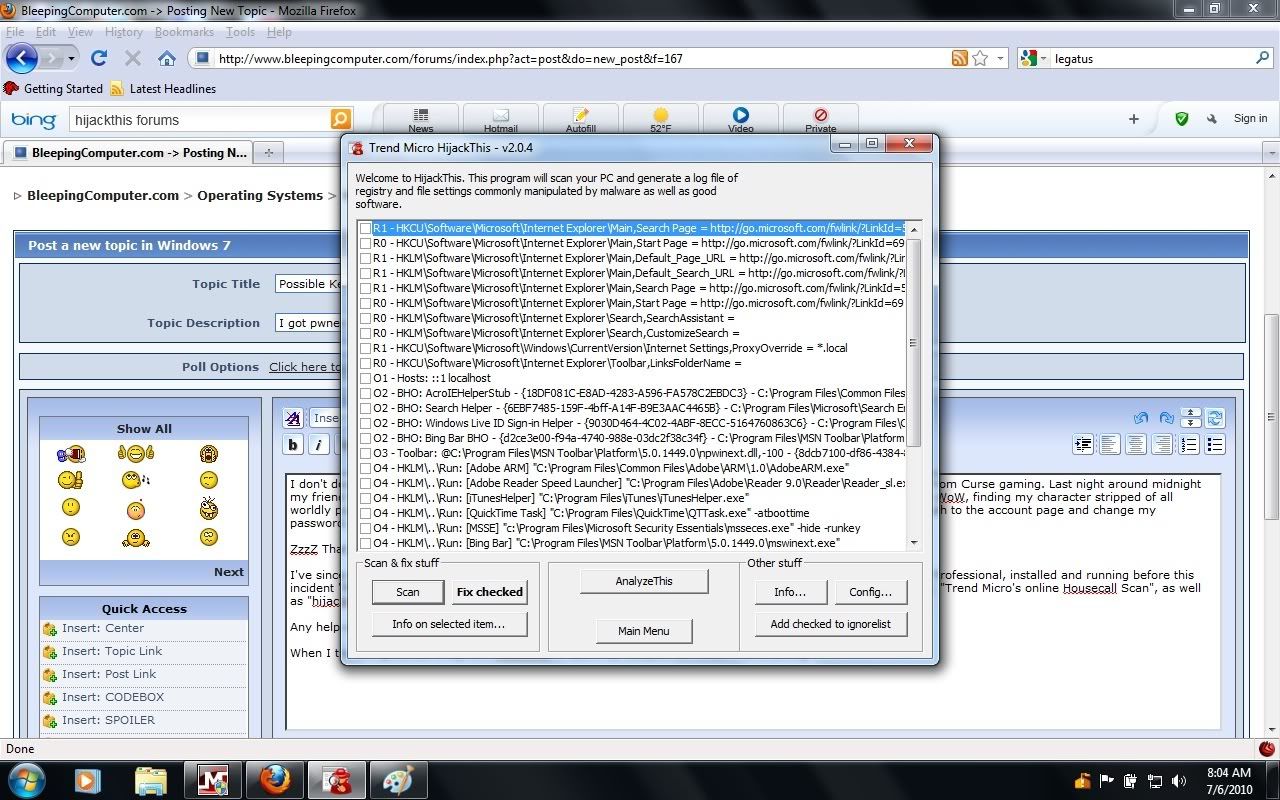Check the R0 HKCU Start Page entry
Screen dimensions: 1280x800
pyautogui.click(x=366, y=243)
